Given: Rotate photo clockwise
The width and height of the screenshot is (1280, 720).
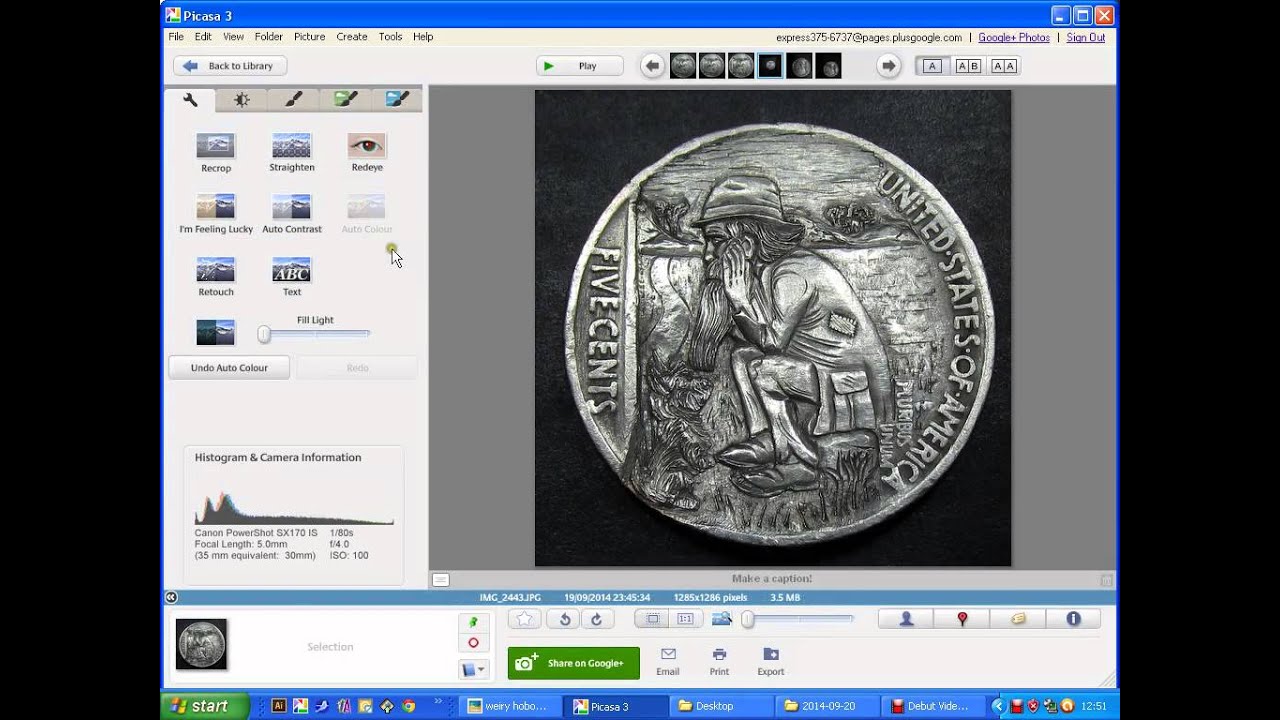Looking at the screenshot, I should tap(596, 619).
